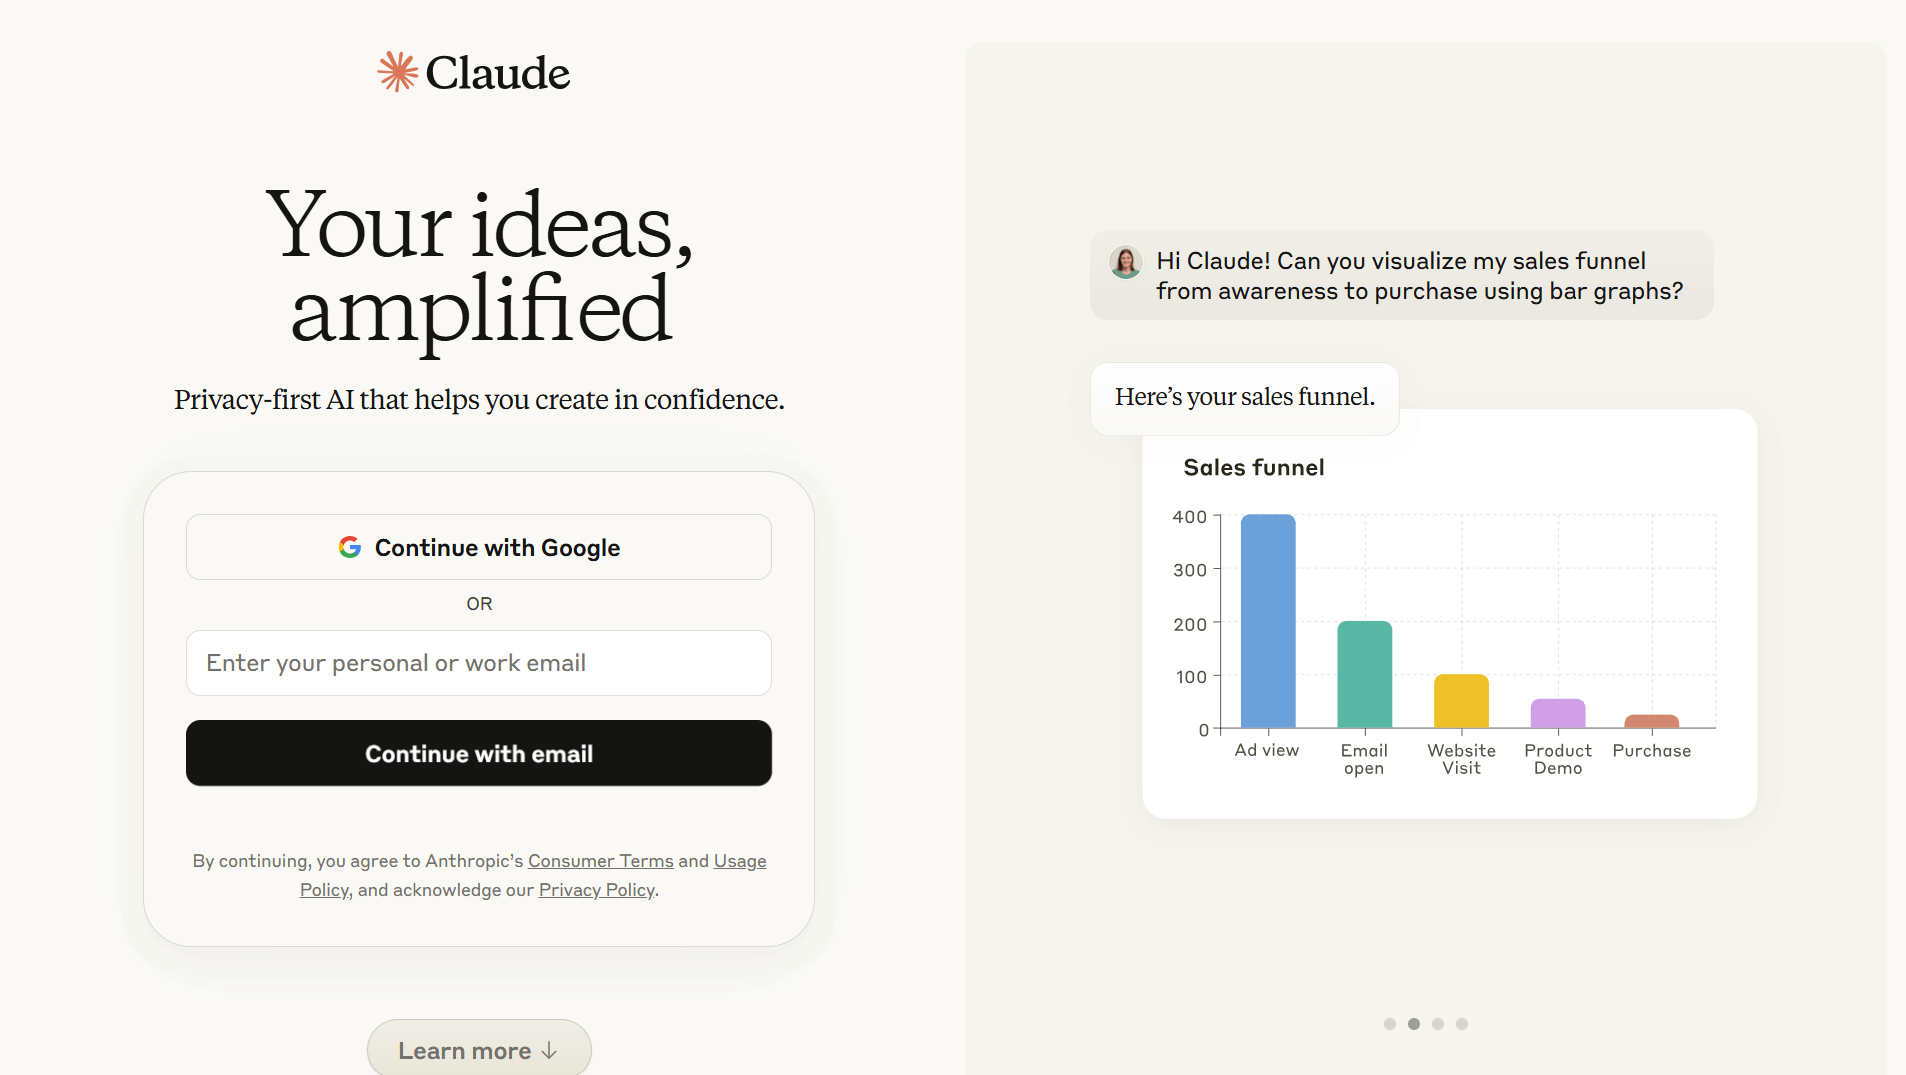Select the fourth carousel dot
Screen dimensions: 1906x1075
pos(1462,1024)
